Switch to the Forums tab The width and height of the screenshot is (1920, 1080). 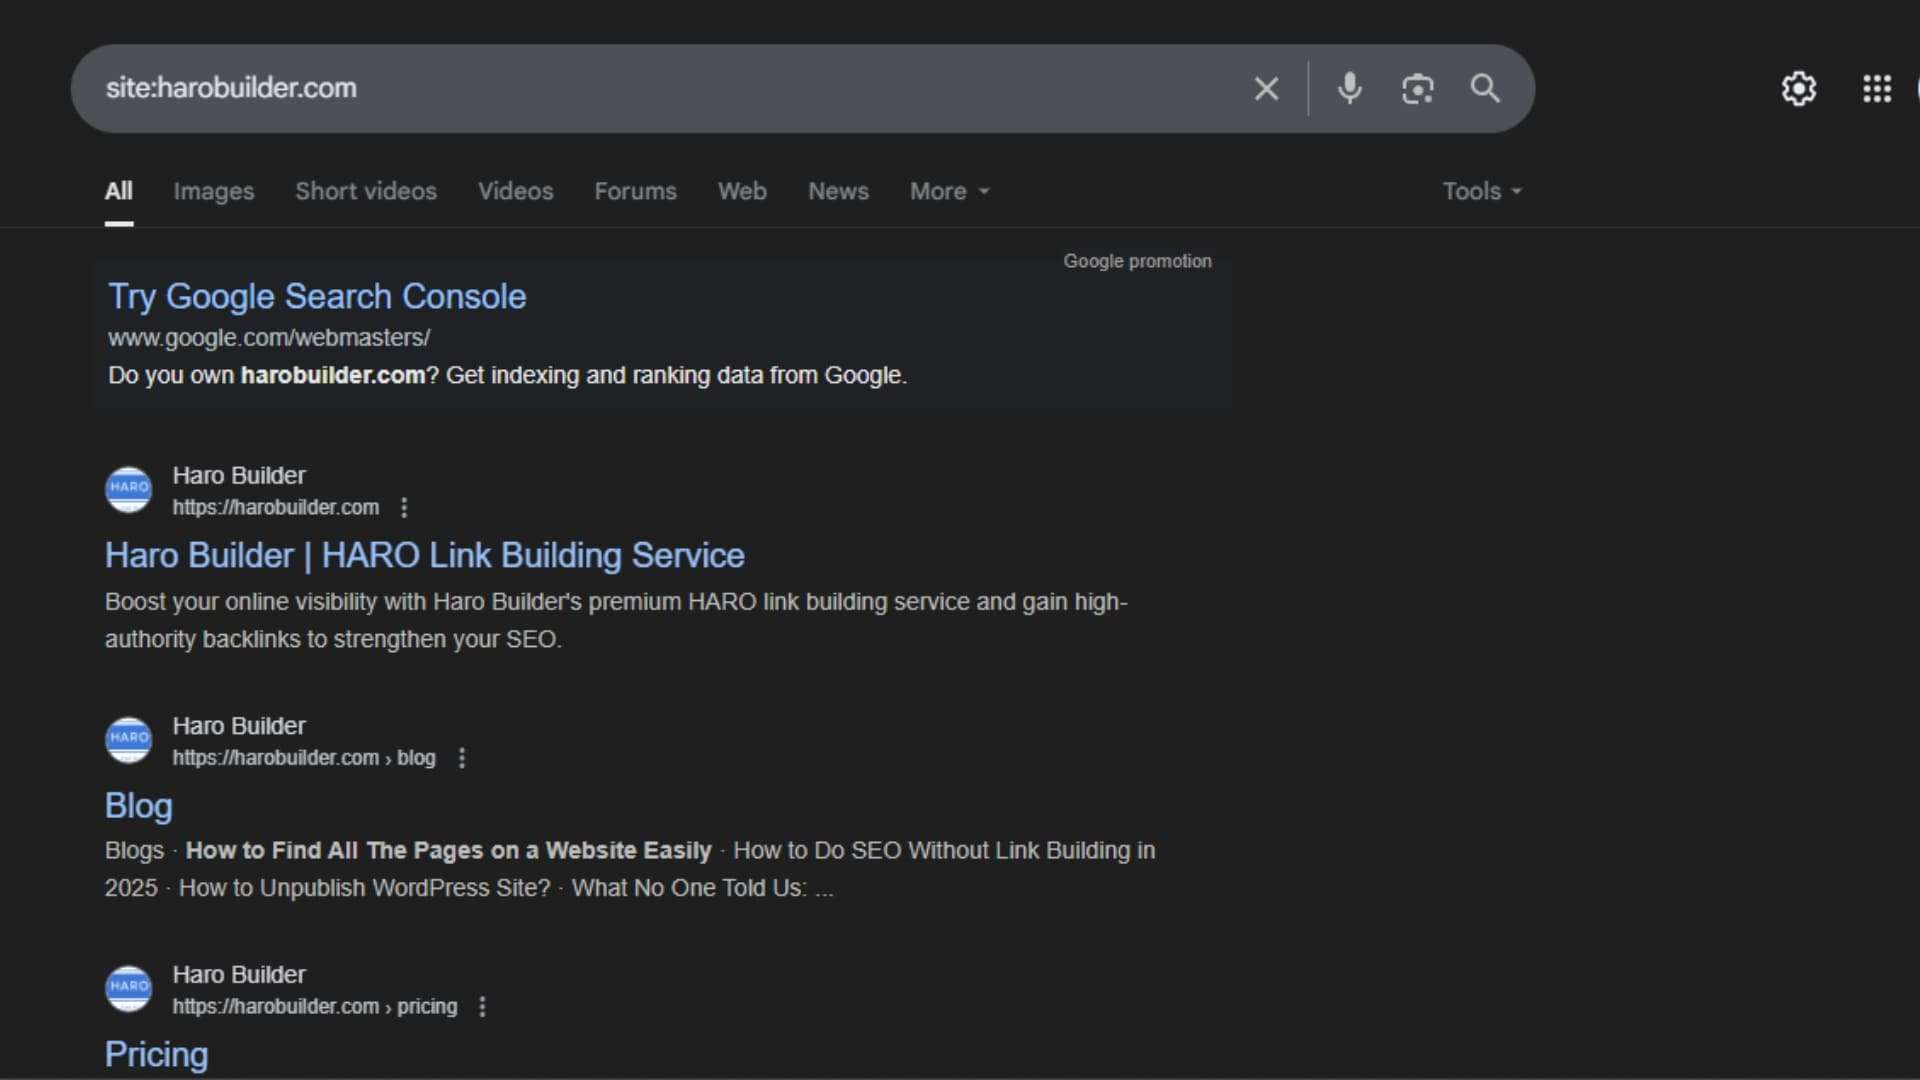tap(636, 191)
